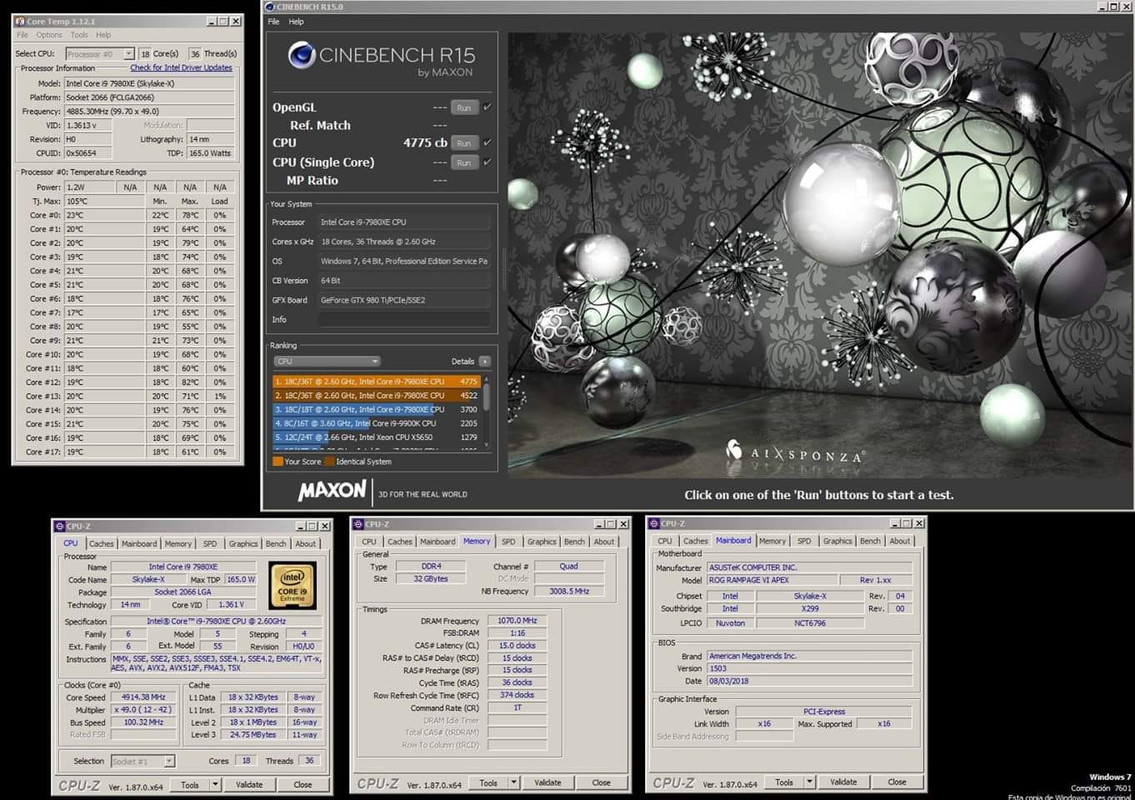The height and width of the screenshot is (800, 1135).
Task: Open Bench tab in left CPU-Z window
Action: [x=276, y=544]
